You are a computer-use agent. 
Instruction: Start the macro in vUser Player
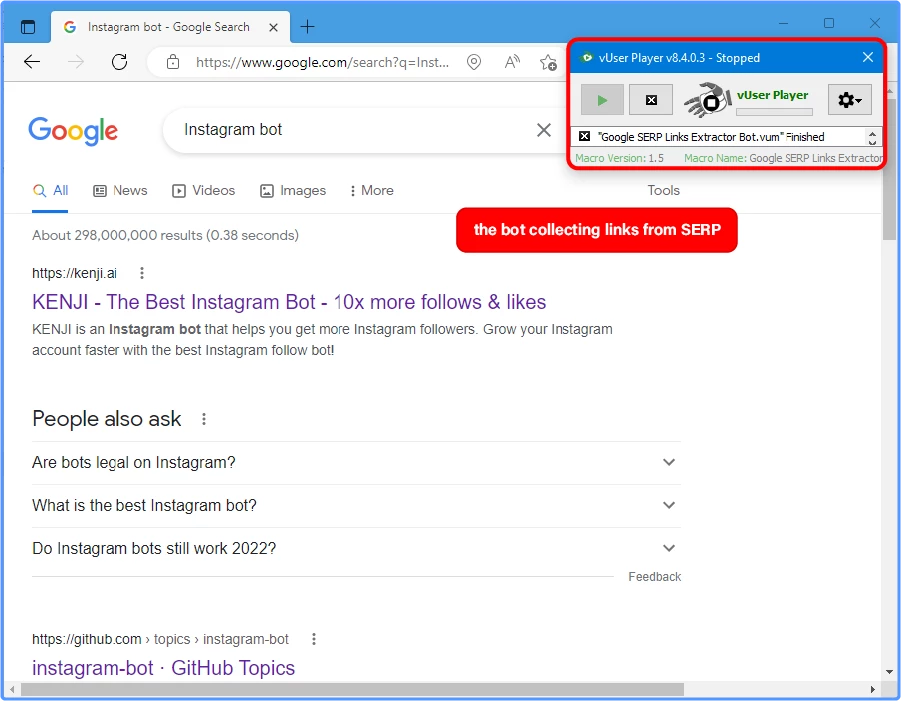tap(602, 100)
